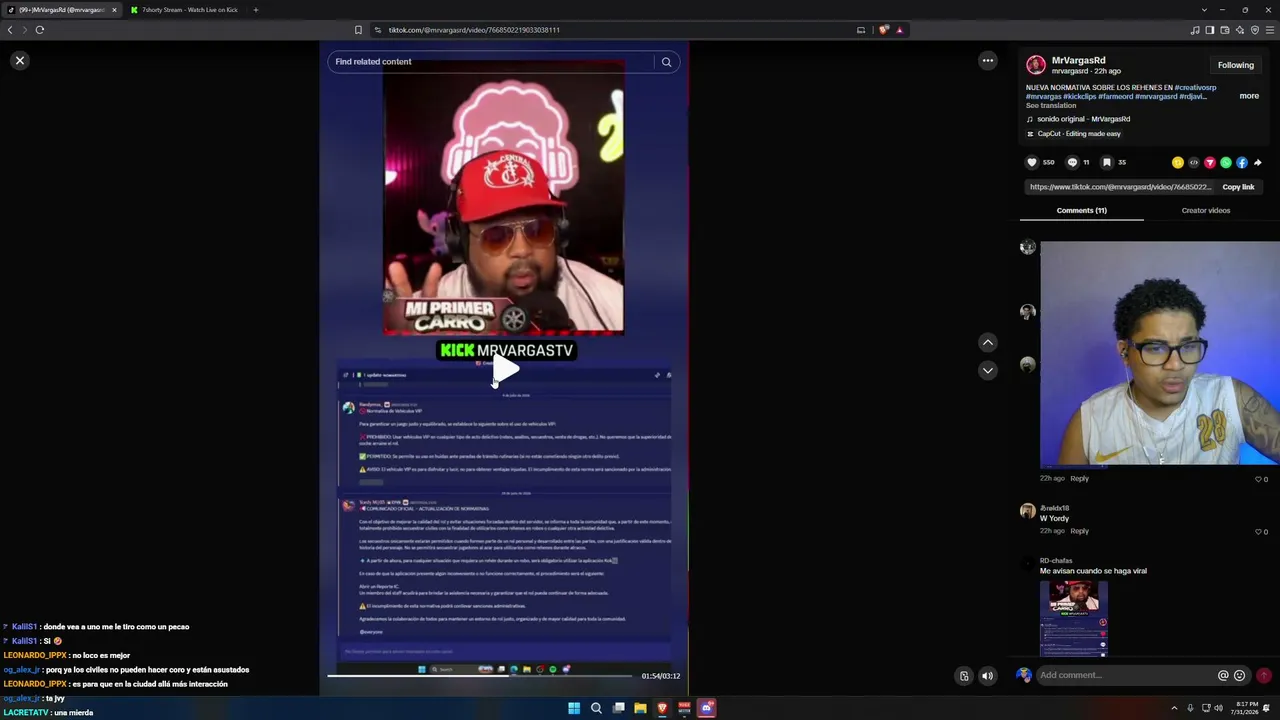
Task: Open more share options arrow
Action: tap(1258, 162)
